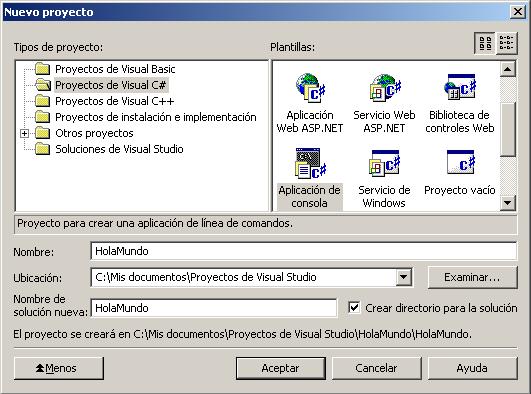Image resolution: width=531 pixels, height=394 pixels.
Task: Select Proyectos de Visual C++ tree item
Action: pos(114,101)
